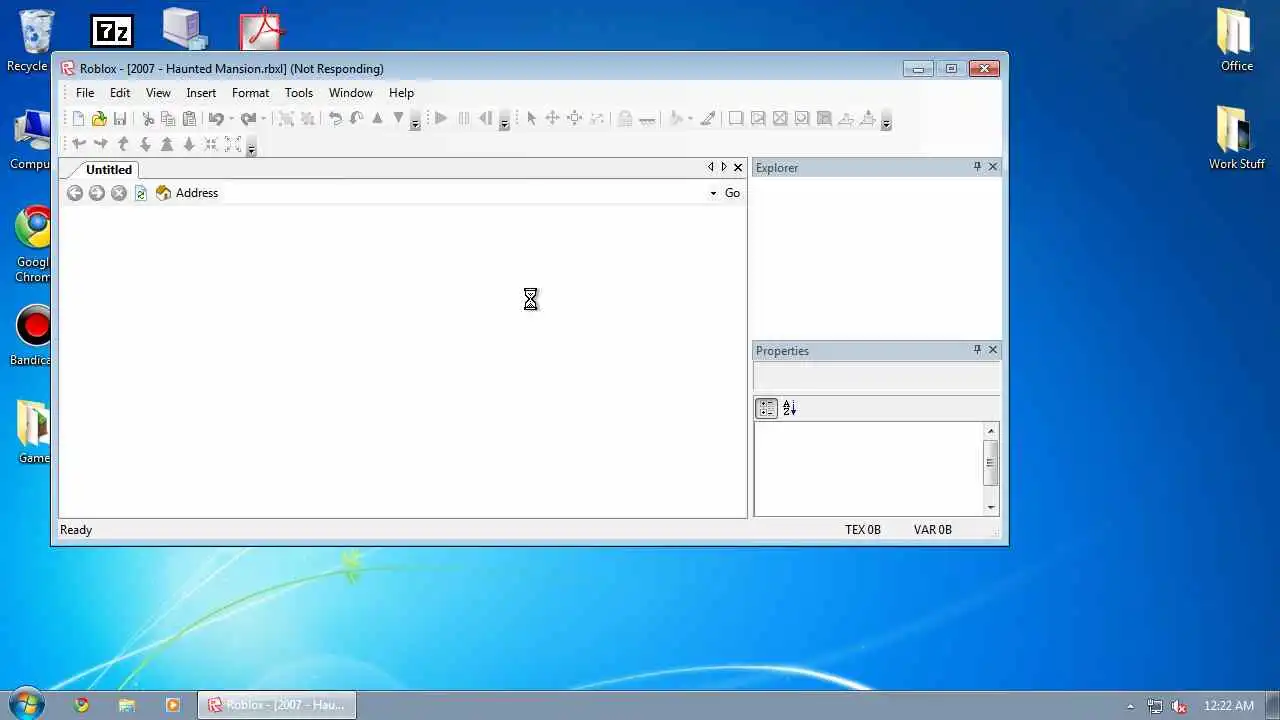Open the Undo history dropdown arrow

pos(232,119)
